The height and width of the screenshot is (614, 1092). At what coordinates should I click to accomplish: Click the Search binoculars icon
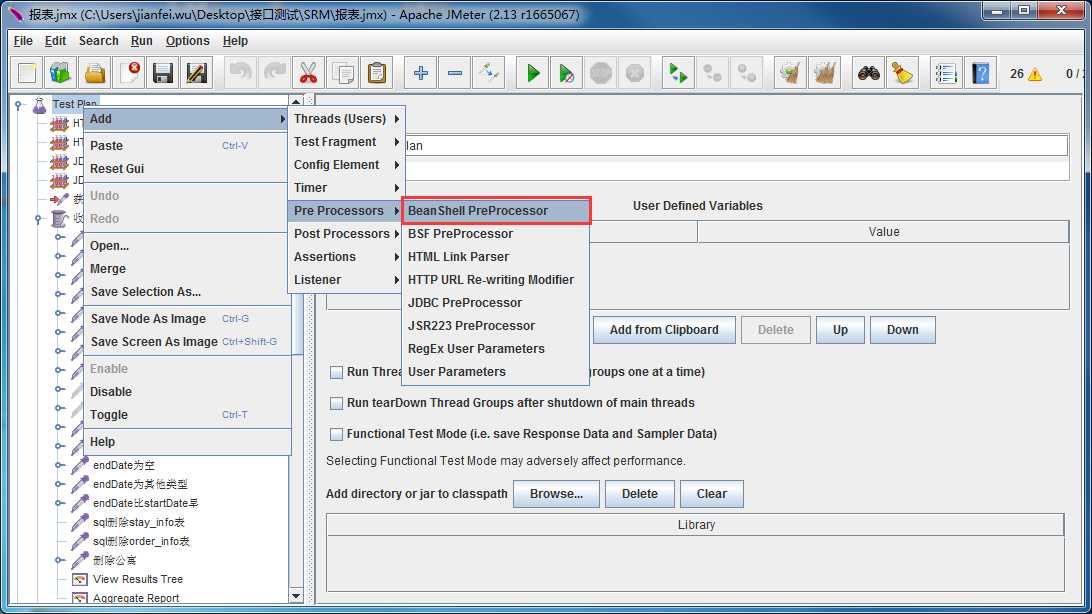[x=868, y=73]
